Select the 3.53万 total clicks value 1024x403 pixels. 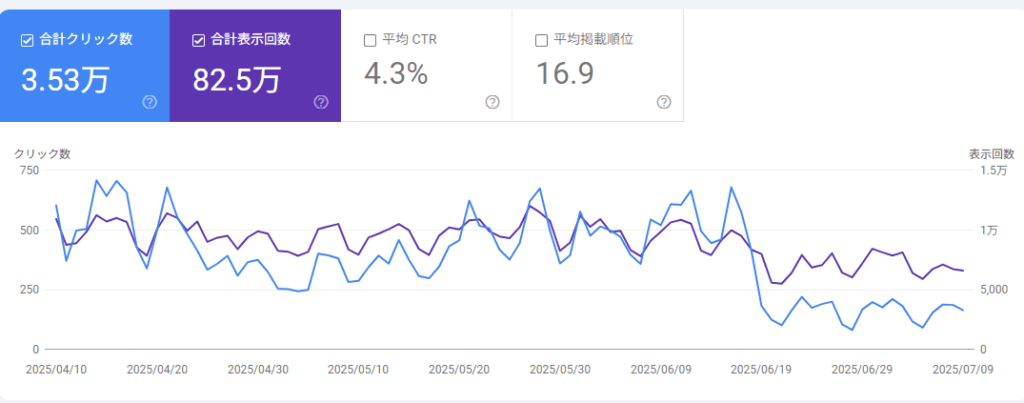click(65, 78)
